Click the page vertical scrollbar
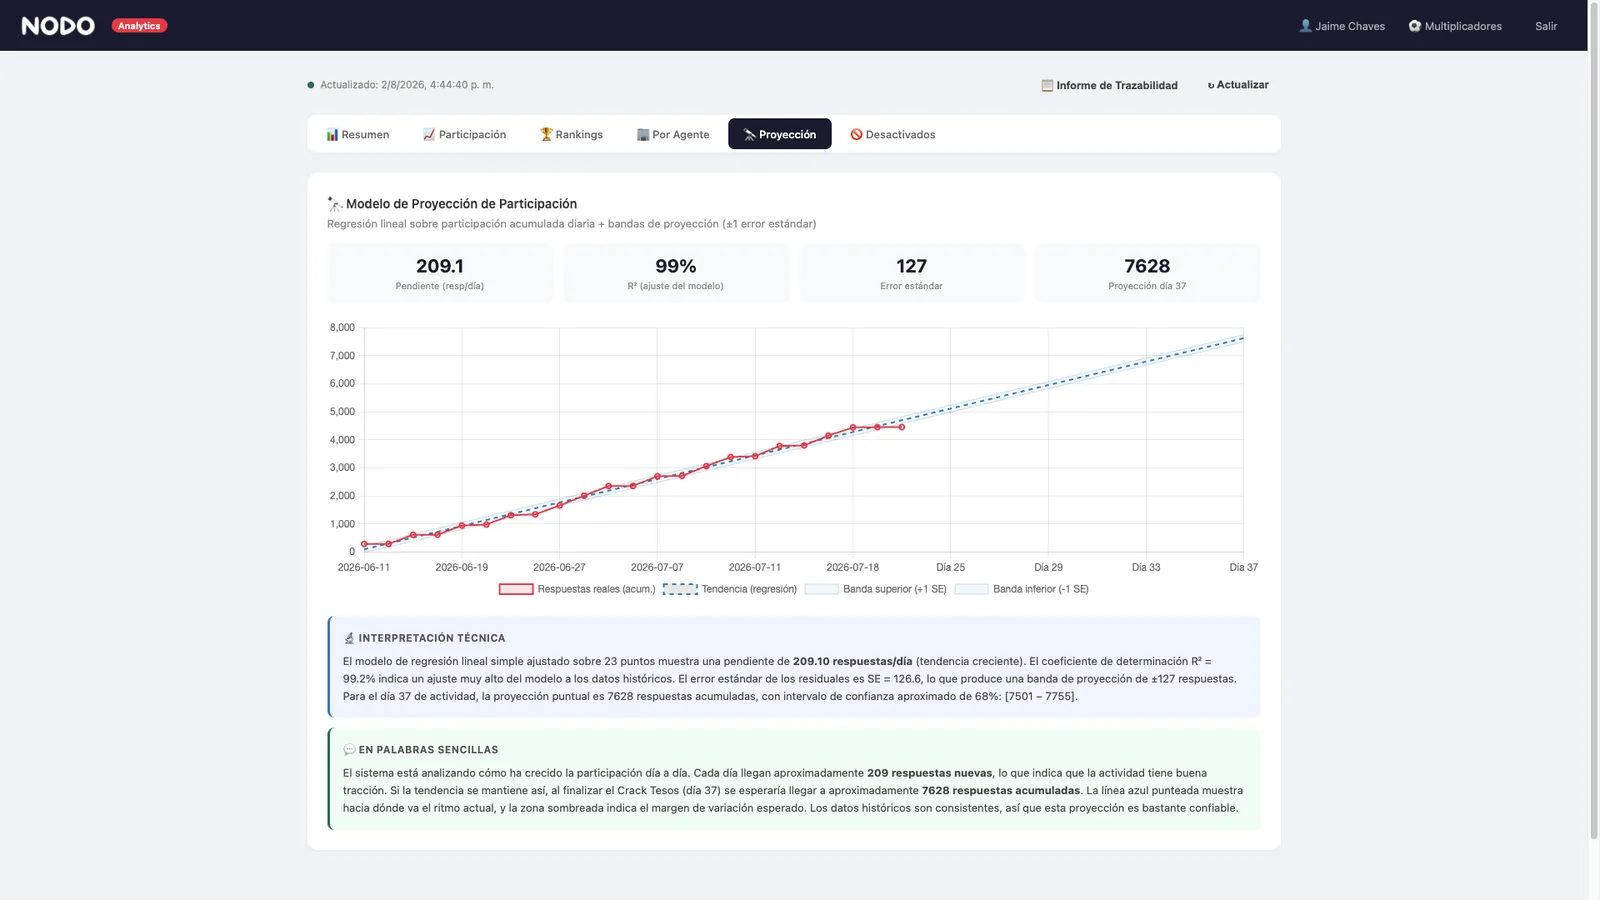1600x900 pixels. 1594,450
